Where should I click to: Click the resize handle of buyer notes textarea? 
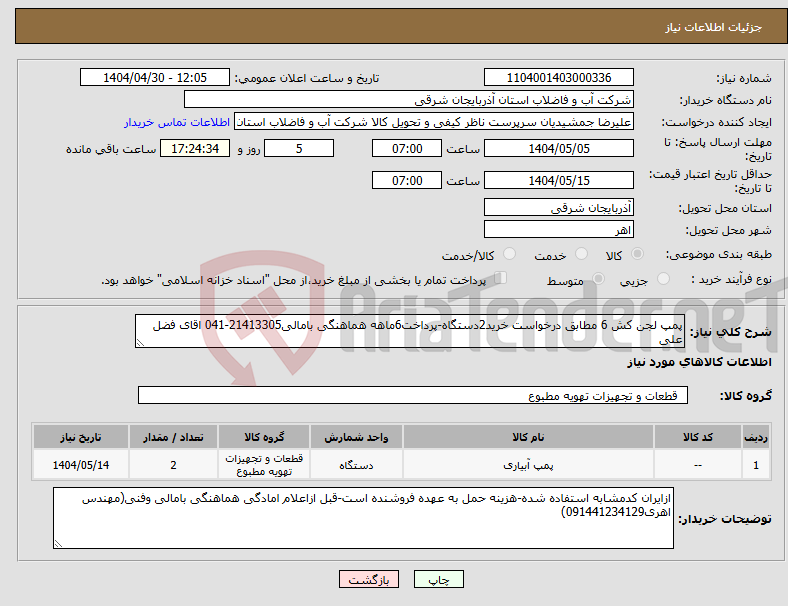coord(58,544)
